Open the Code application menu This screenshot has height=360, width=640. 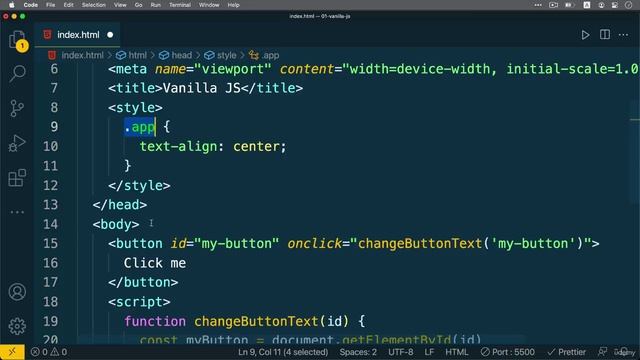point(31,5)
